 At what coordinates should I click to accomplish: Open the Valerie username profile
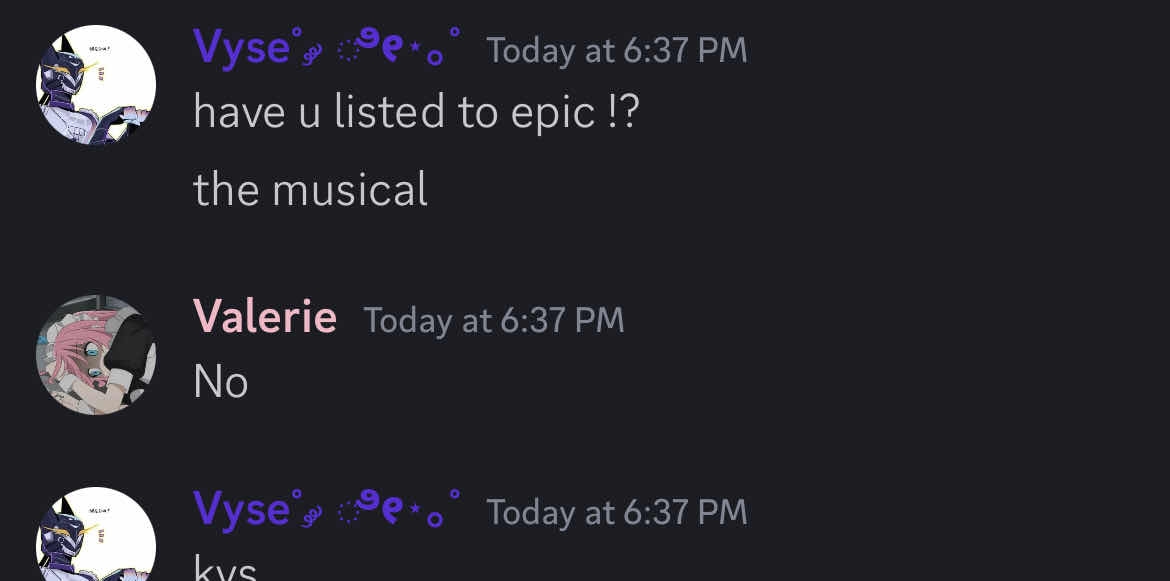pos(264,318)
